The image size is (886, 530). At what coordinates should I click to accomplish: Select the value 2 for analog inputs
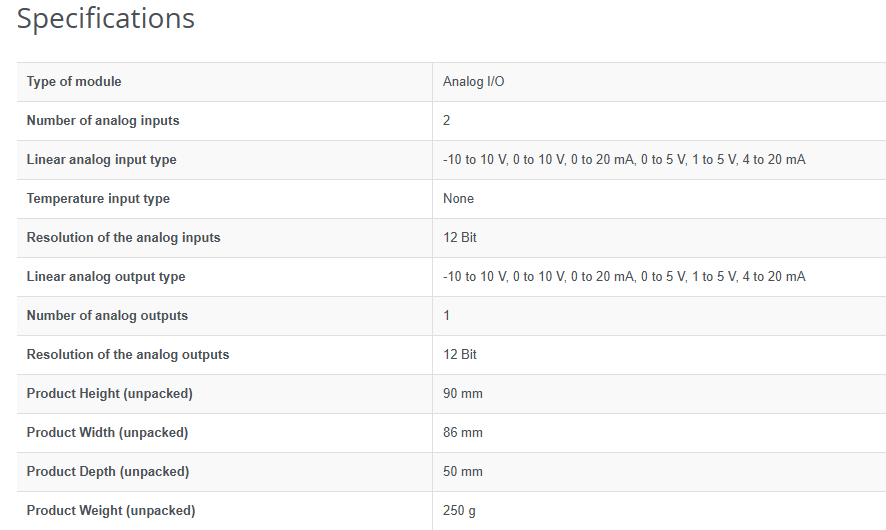pyautogui.click(x=447, y=120)
